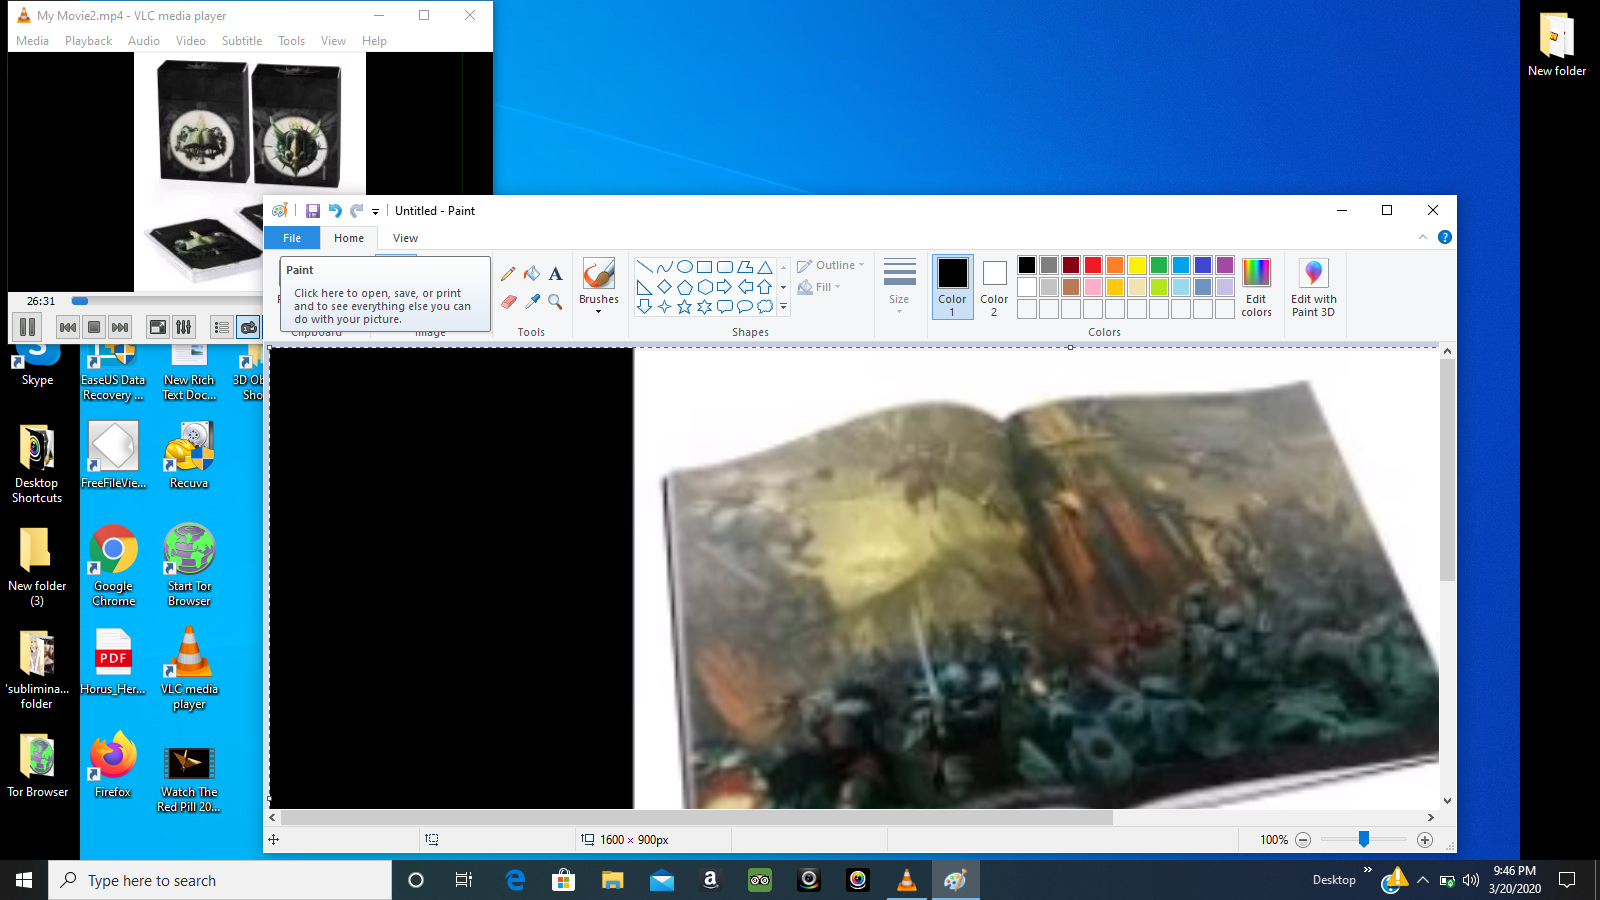Image resolution: width=1600 pixels, height=900 pixels.
Task: Open the Action Center notifications button
Action: pos(1567,880)
